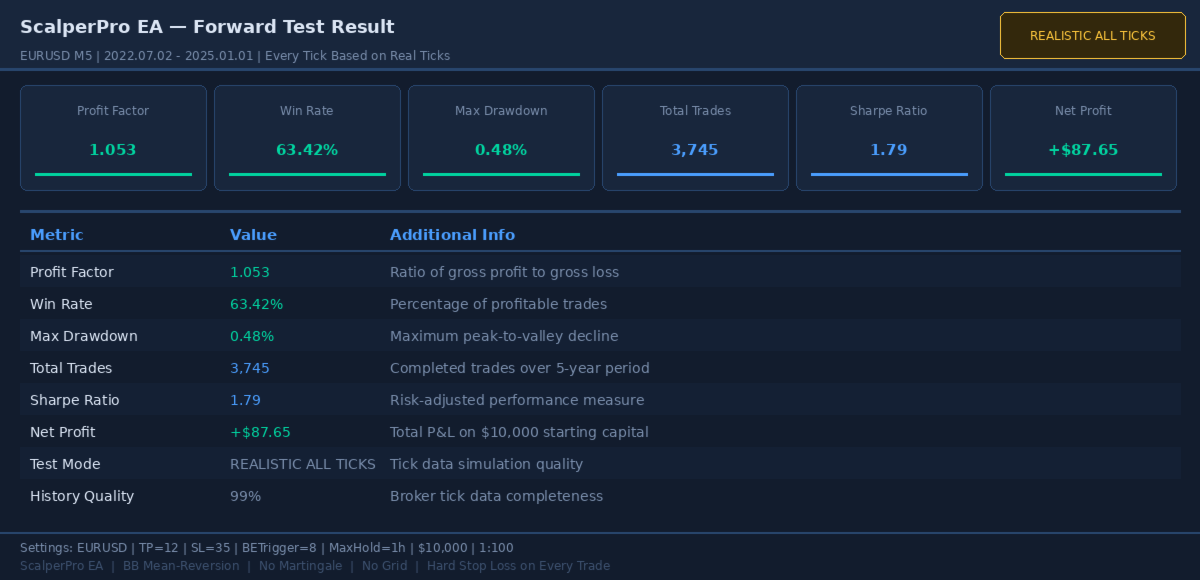Click the Max Drawdown row value 0.48%
The image size is (1200, 580).
click(252, 336)
